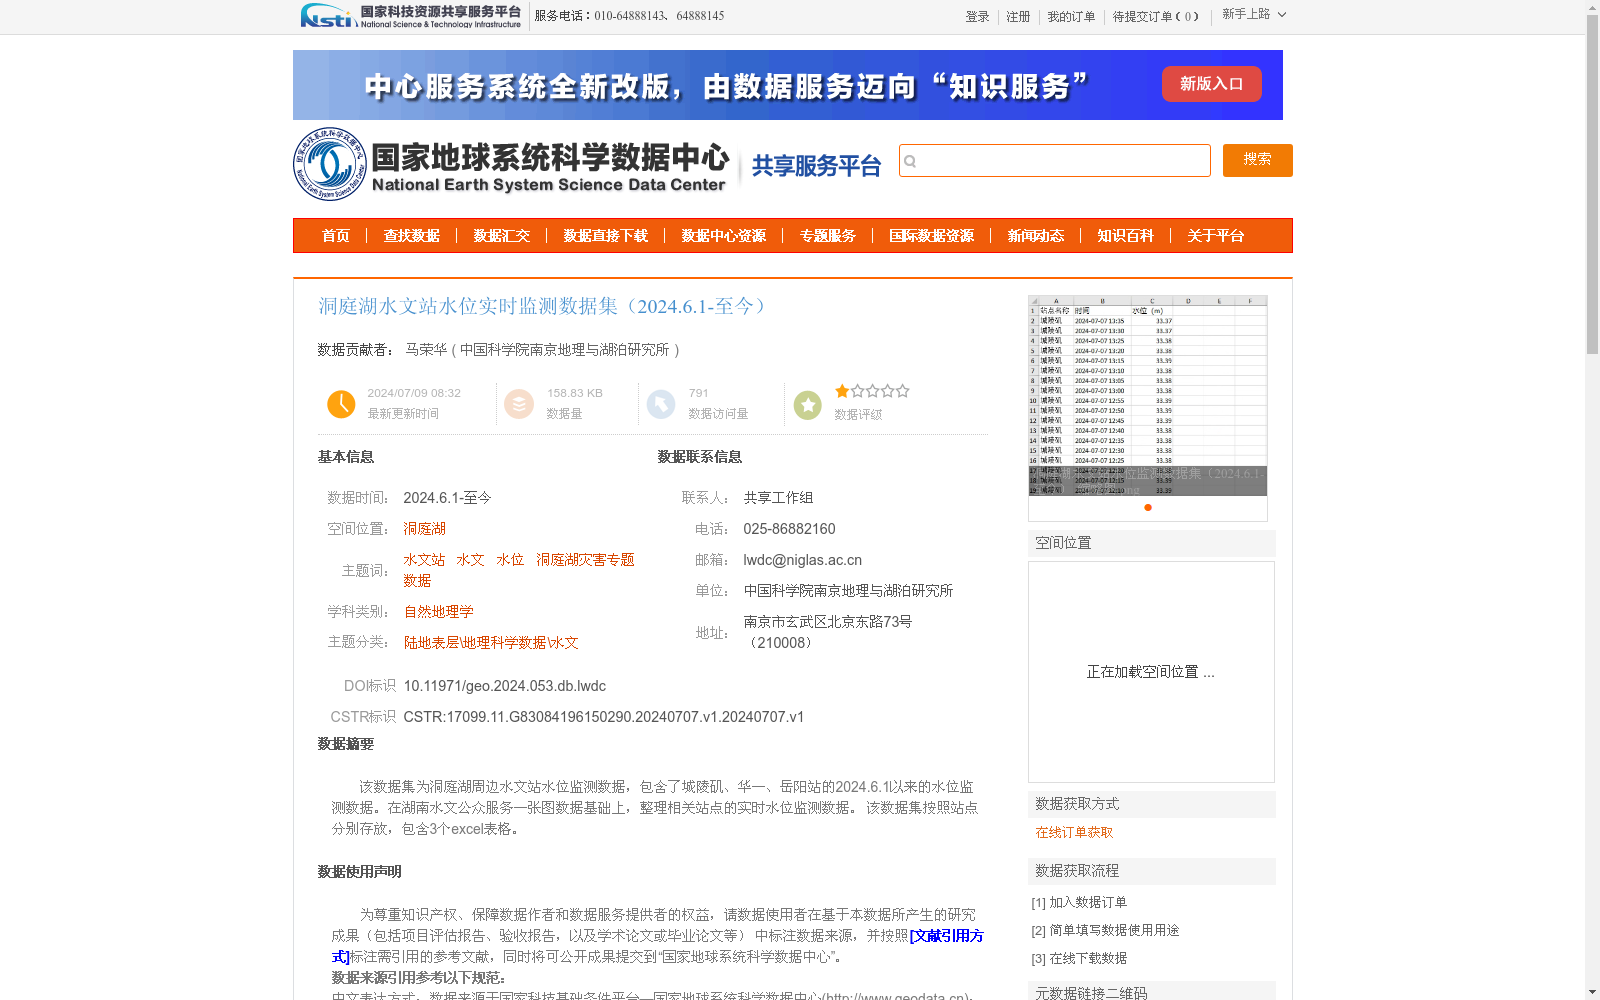This screenshot has width=1600, height=1000.
Task: Click the third empty rating star
Action: 872,391
